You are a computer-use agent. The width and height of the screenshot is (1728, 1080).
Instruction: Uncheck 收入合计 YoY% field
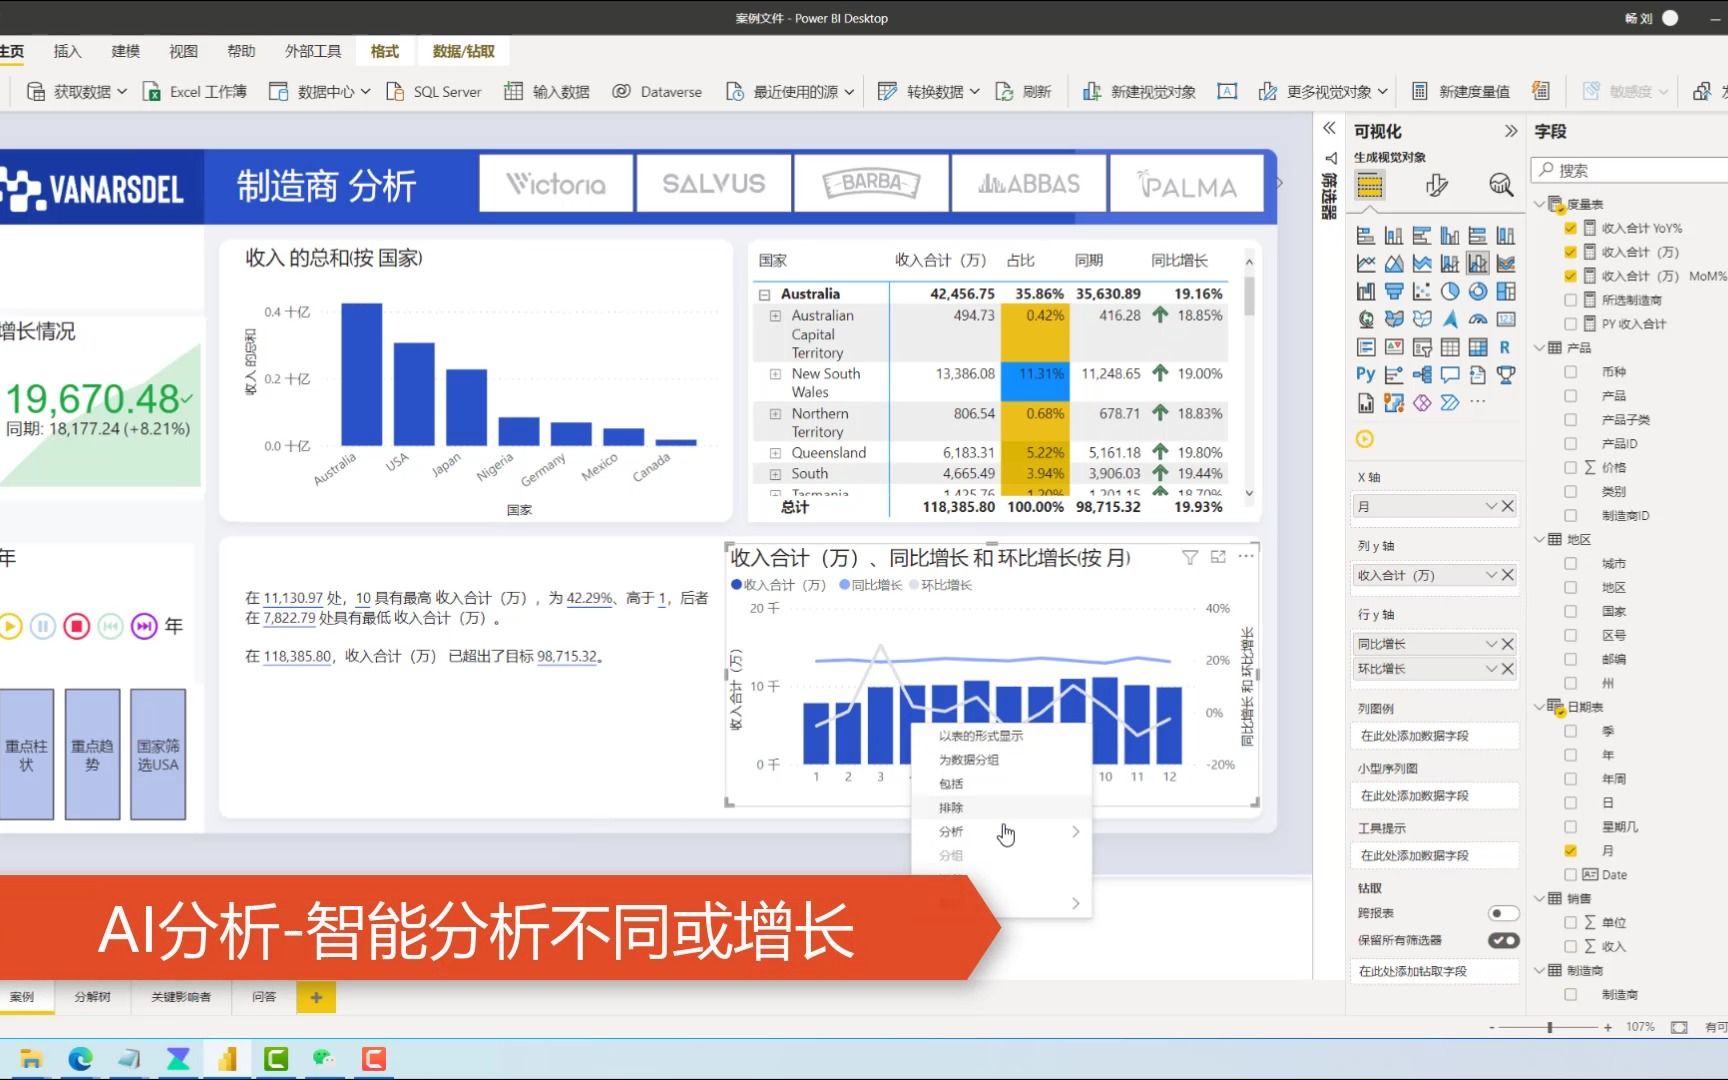click(x=1570, y=228)
